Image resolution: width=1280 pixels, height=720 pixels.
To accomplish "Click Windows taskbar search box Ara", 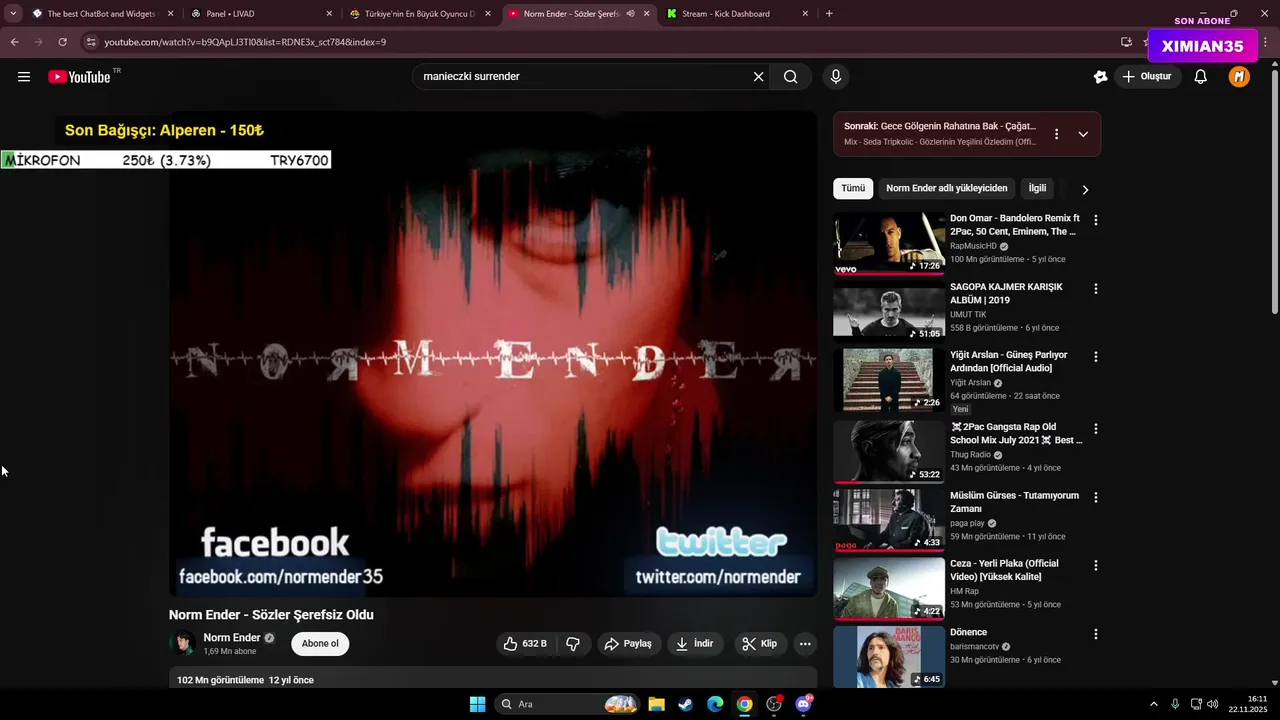I will click(566, 704).
